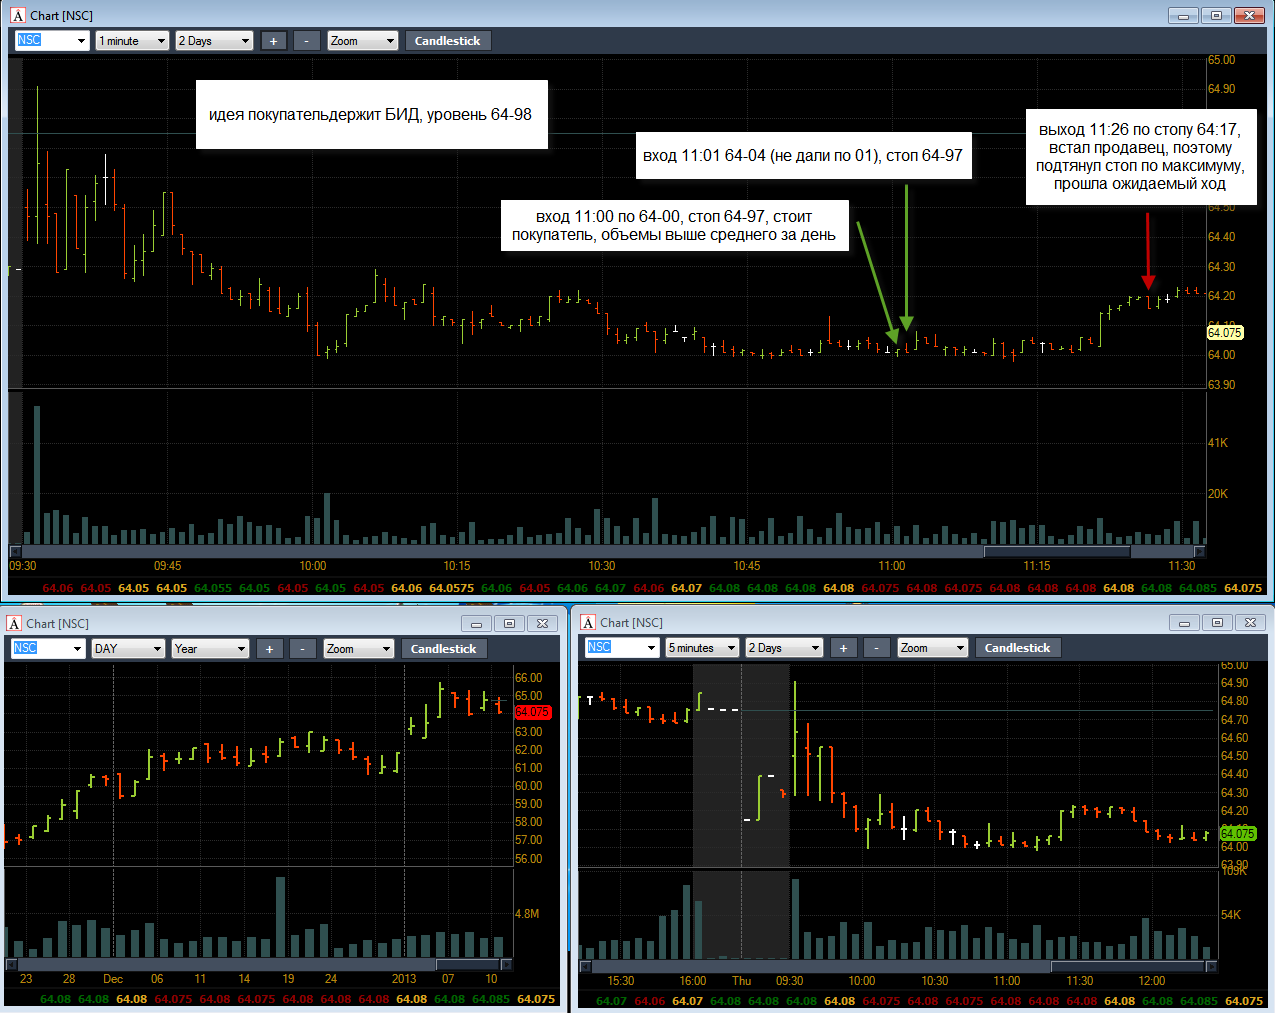Click minus button in bottom-left DAY chart

(x=303, y=649)
